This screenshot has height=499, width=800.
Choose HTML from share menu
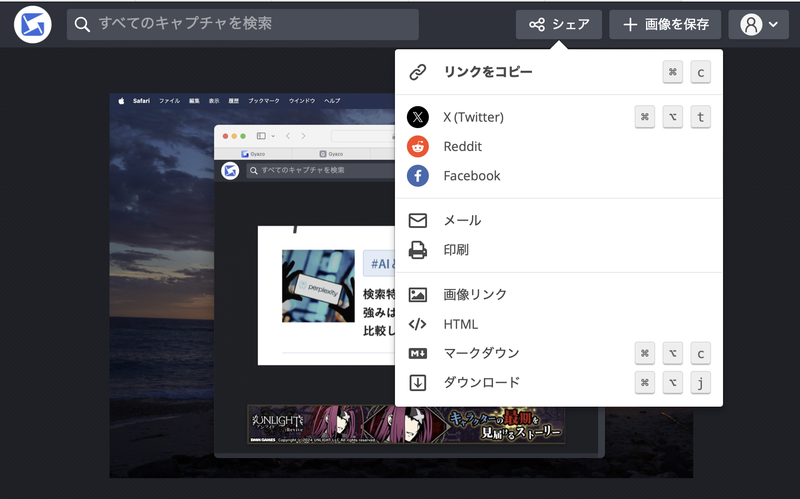pos(559,324)
